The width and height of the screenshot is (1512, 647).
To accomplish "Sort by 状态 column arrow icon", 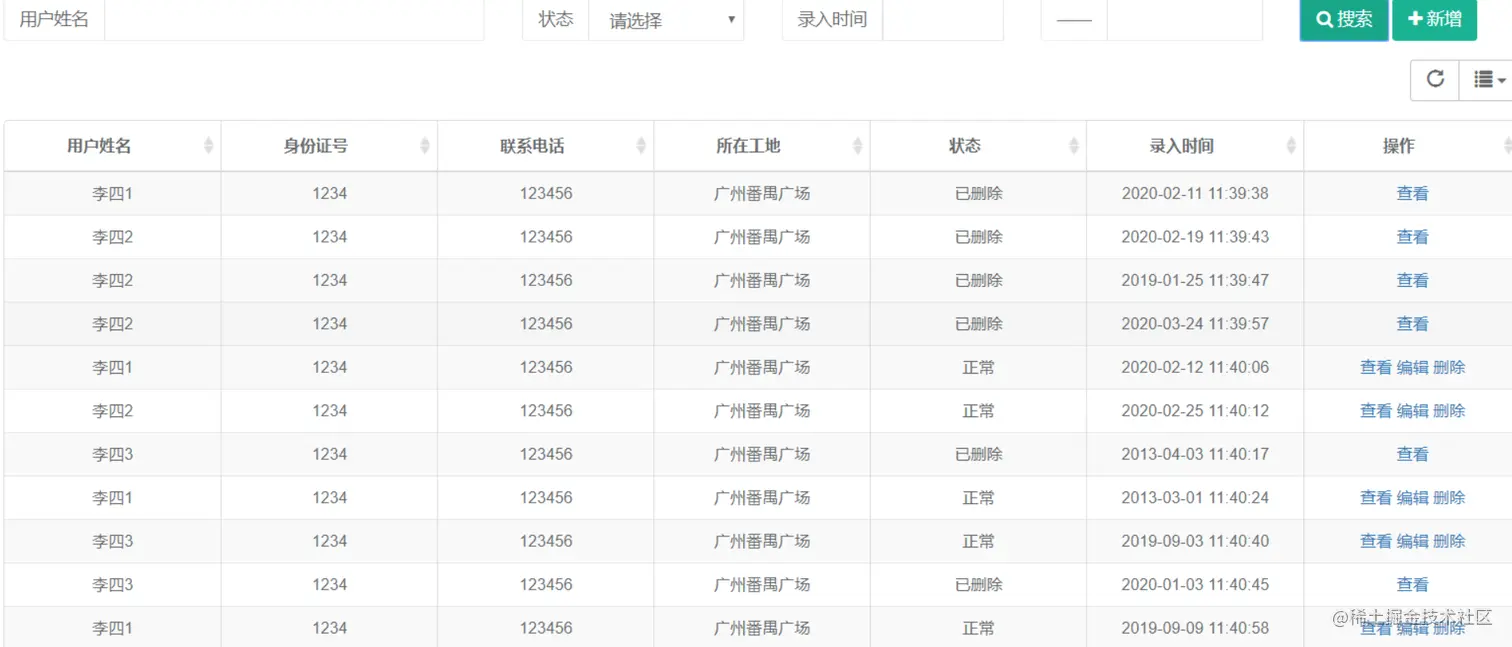I will pos(1073,146).
